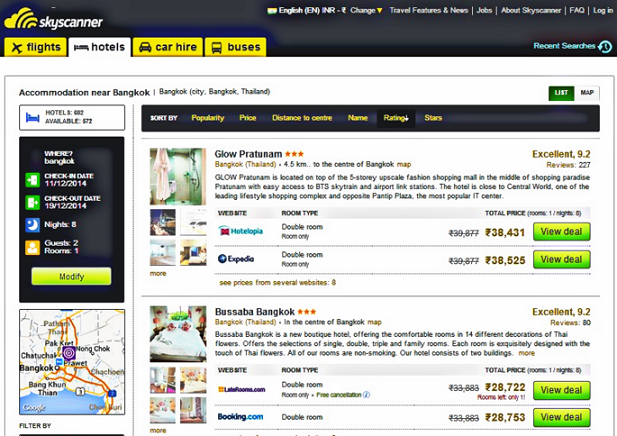Click Glow Pratunam three-star rating icons
The width and height of the screenshot is (617, 436).
tap(294, 154)
